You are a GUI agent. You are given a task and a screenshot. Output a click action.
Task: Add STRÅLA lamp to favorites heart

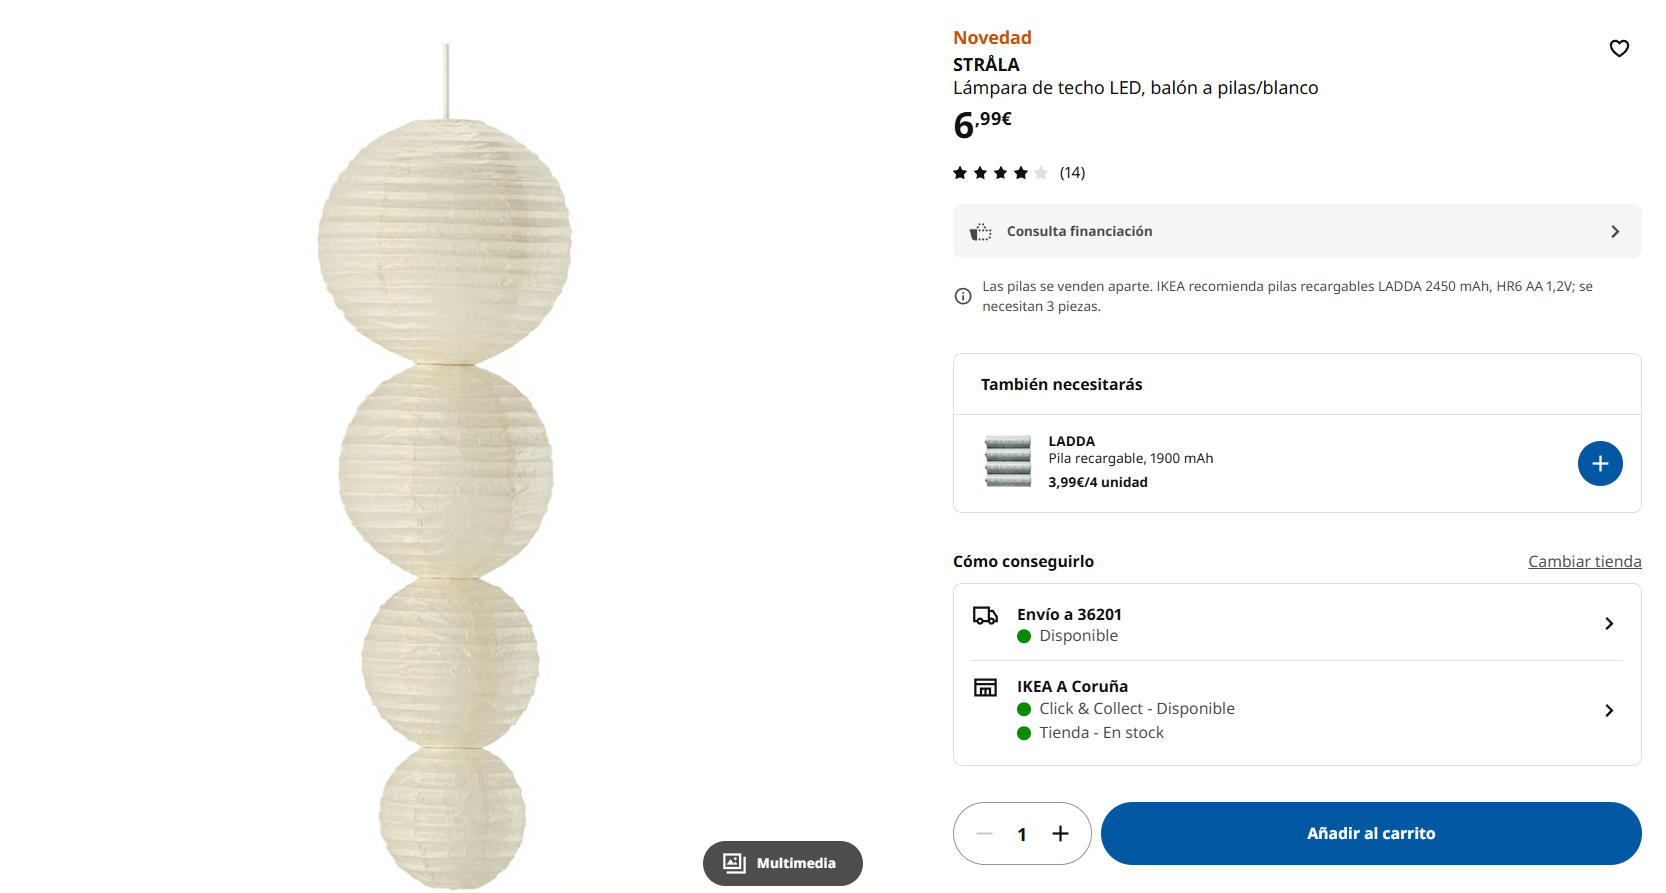(1619, 48)
